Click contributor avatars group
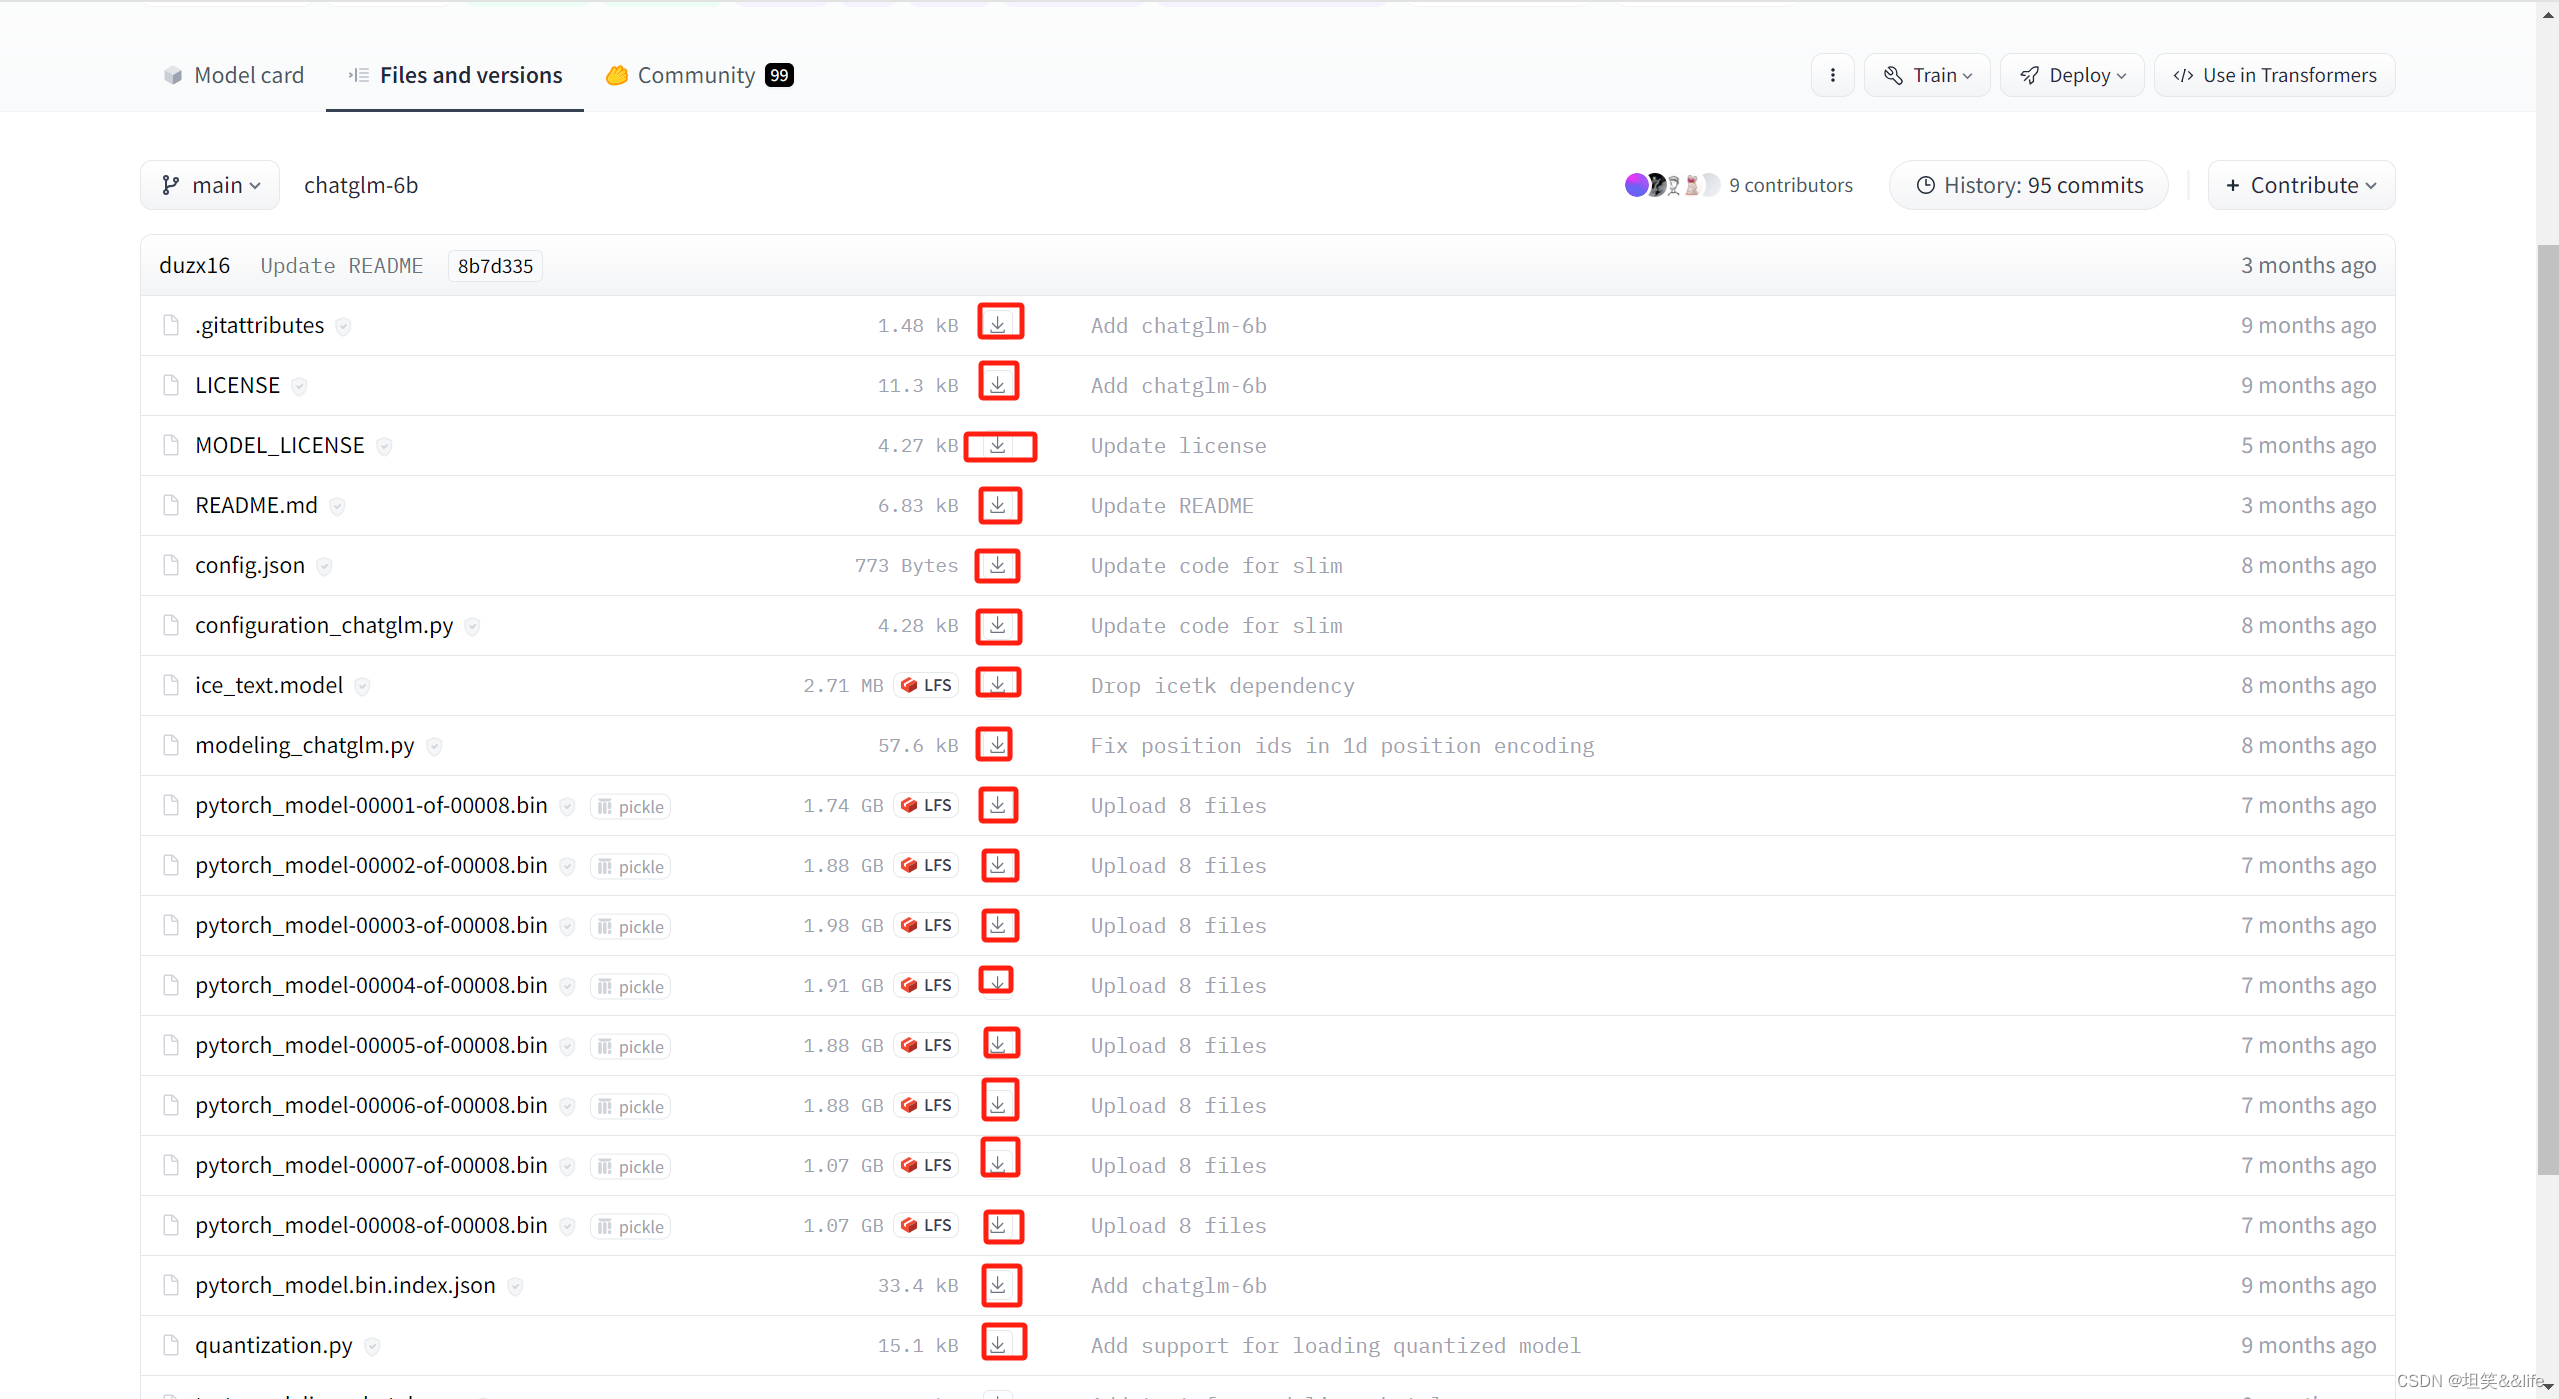Image resolution: width=2559 pixels, height=1399 pixels. pos(1672,185)
